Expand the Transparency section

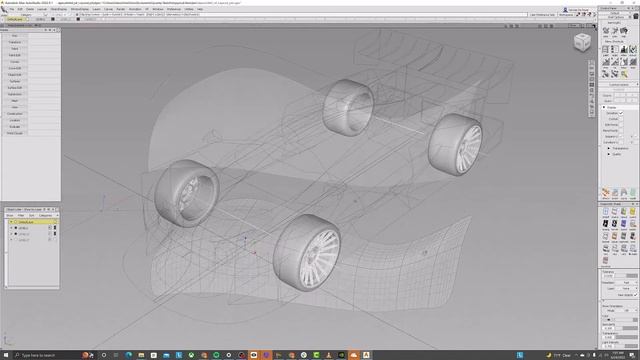point(609,149)
